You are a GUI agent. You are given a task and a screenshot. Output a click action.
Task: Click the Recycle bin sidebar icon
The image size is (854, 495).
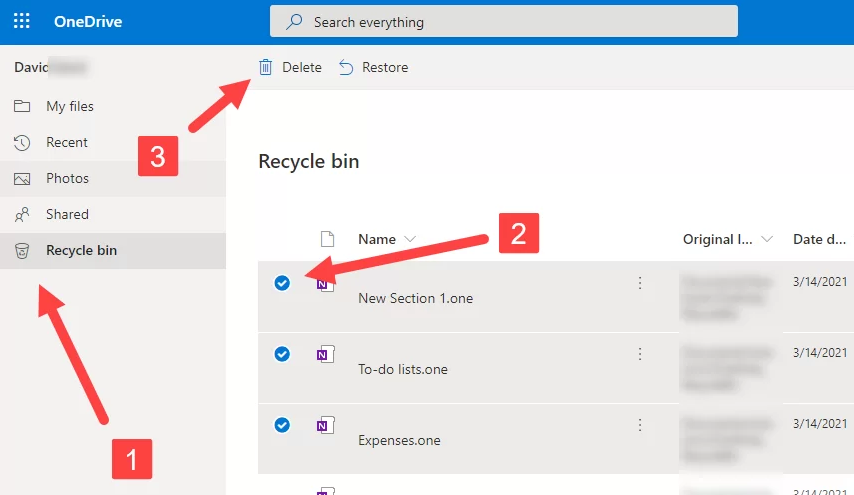click(22, 251)
